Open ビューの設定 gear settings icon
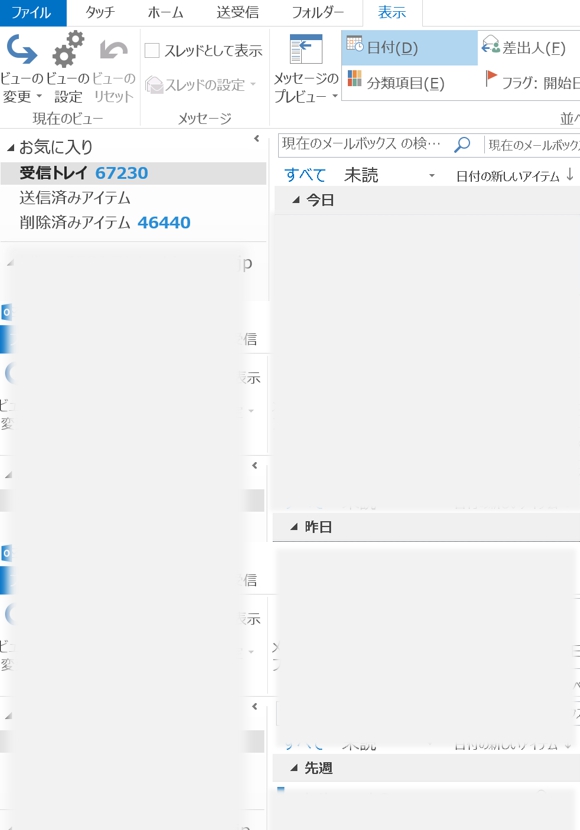 pos(68,49)
